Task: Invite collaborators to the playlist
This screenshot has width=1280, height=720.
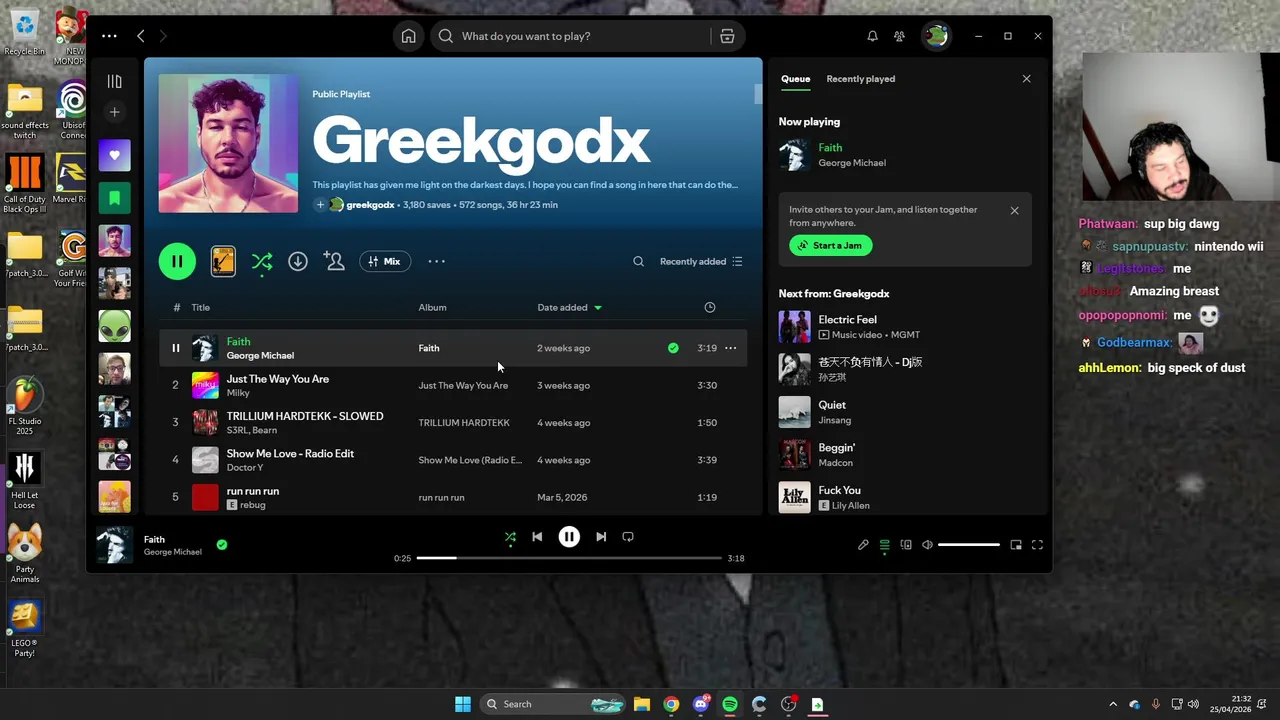Action: point(334,261)
